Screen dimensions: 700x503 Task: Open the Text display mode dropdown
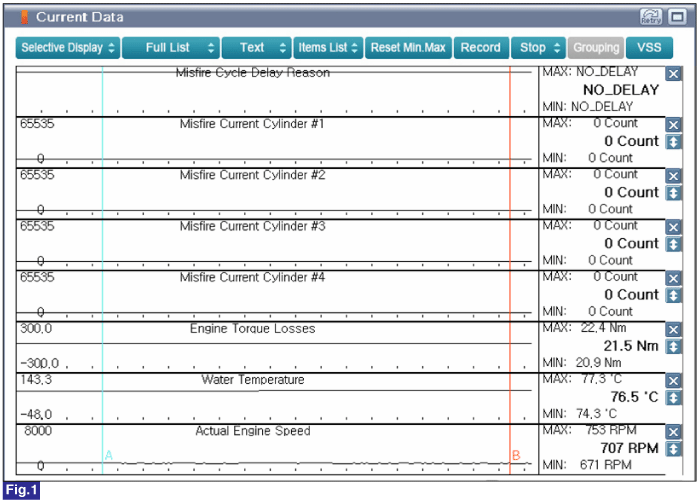tap(257, 48)
